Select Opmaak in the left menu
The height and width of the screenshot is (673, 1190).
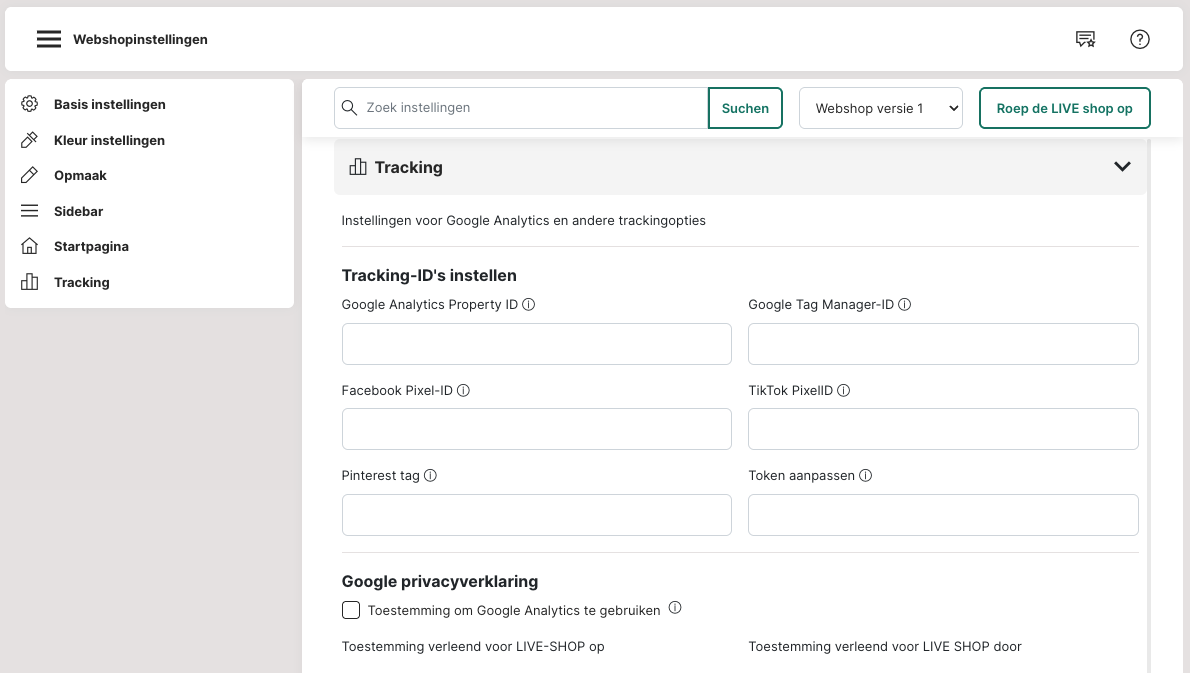pyautogui.click(x=80, y=175)
